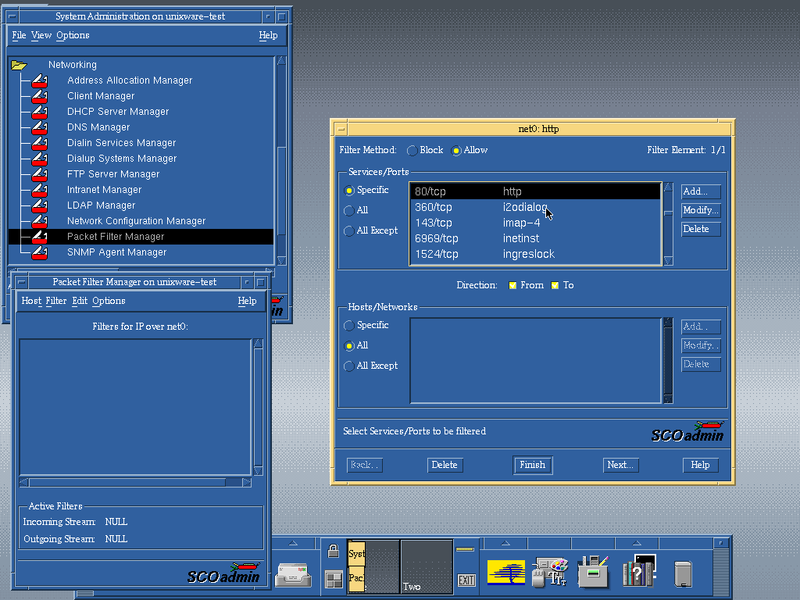
Task: Click the Trash can icon
Action: coord(683,573)
